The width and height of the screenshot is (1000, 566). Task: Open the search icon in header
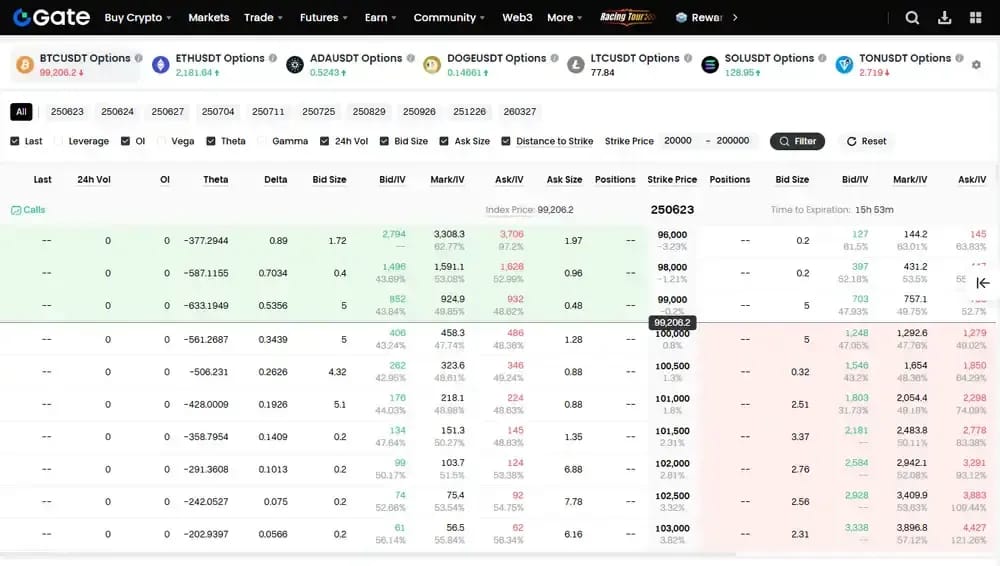912,18
